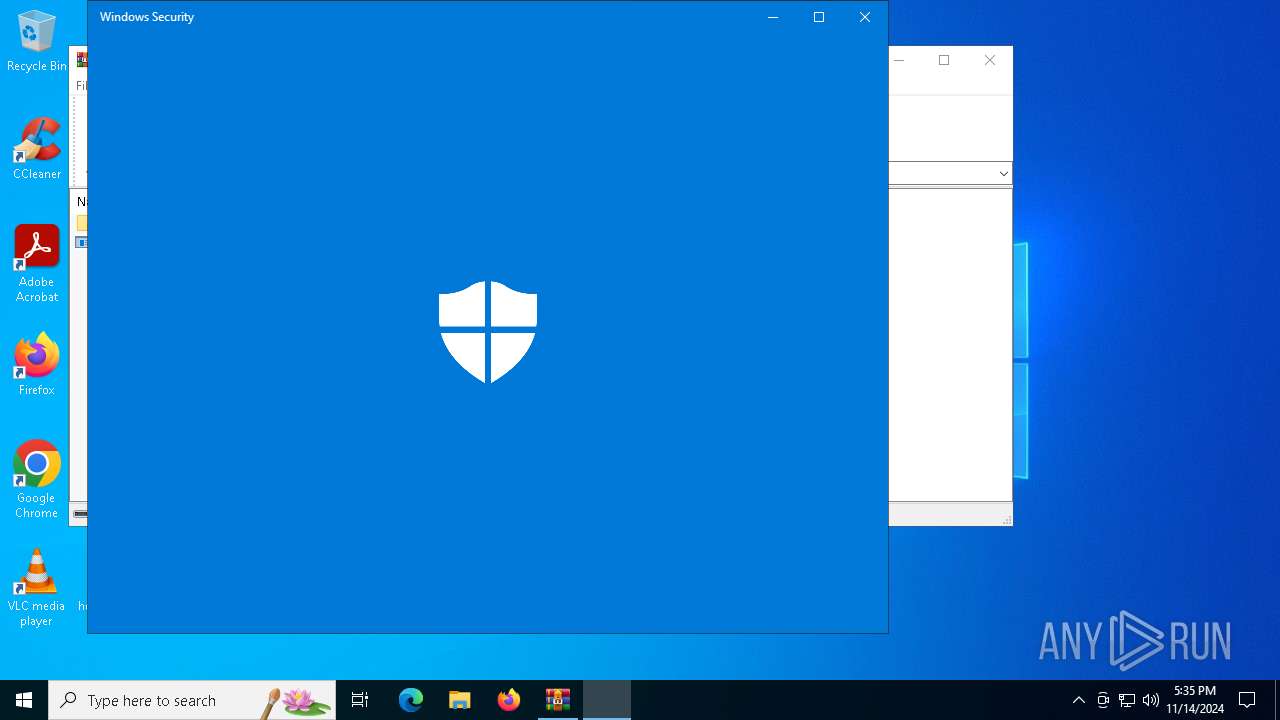Show hidden system tray icons
This screenshot has height=720, width=1280.
click(1078, 700)
